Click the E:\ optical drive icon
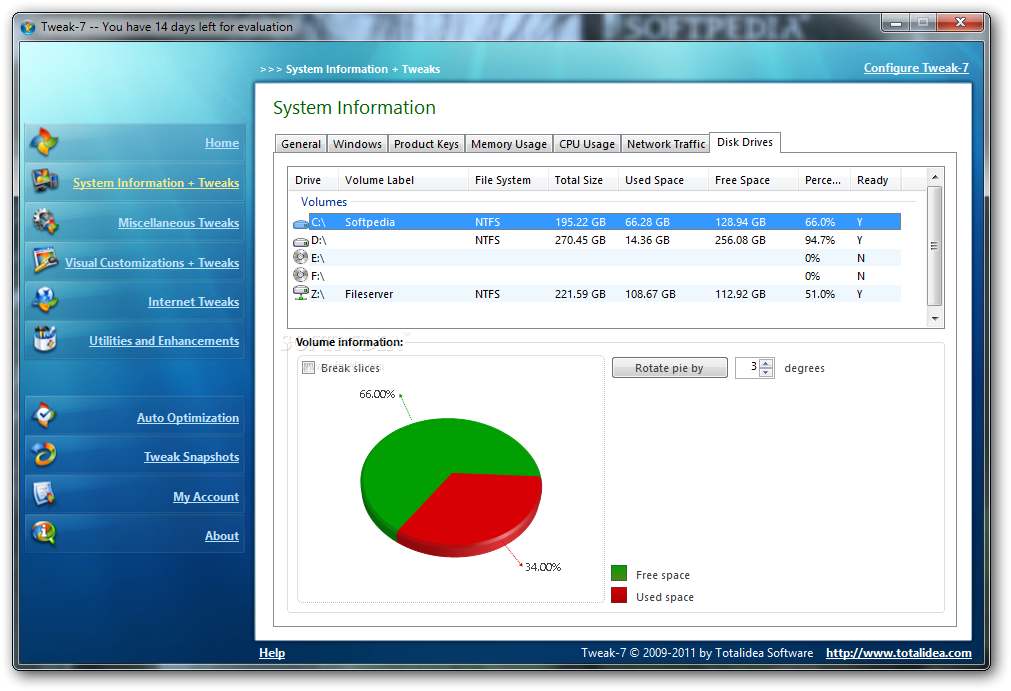This screenshot has height=691, width=1011. click(x=300, y=257)
